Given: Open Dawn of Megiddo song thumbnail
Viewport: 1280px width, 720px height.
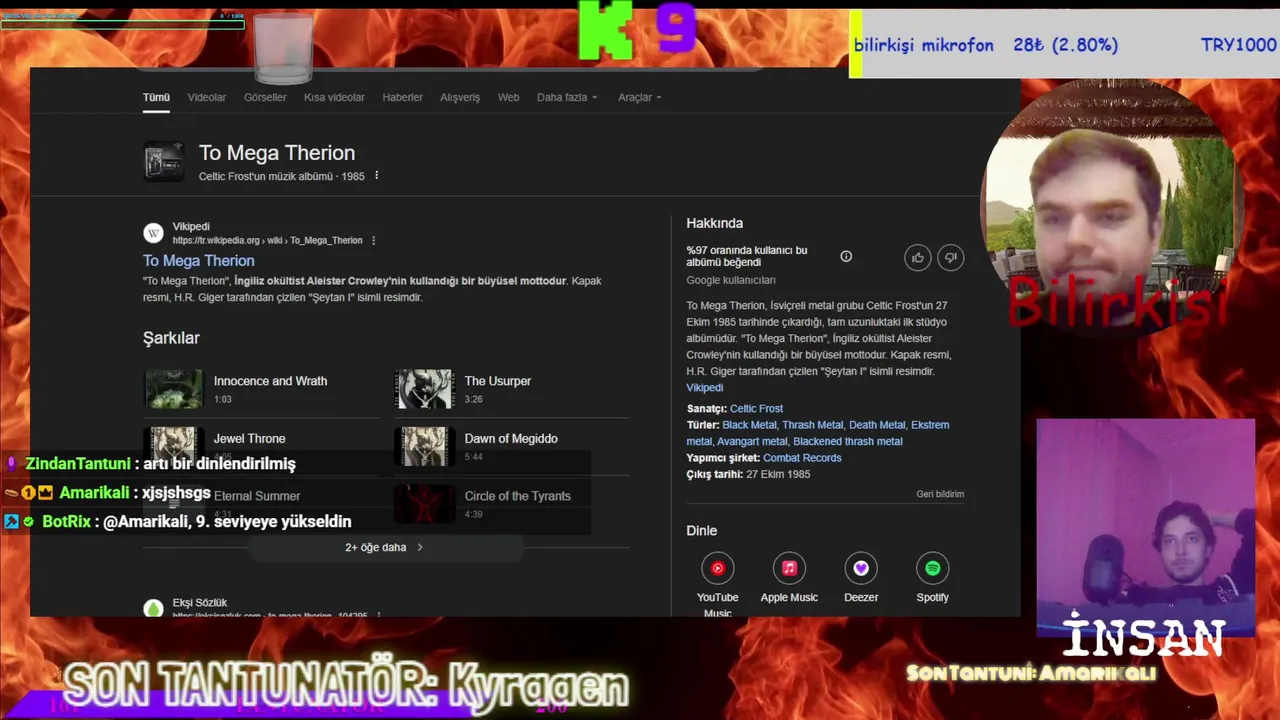Looking at the screenshot, I should point(424,447).
